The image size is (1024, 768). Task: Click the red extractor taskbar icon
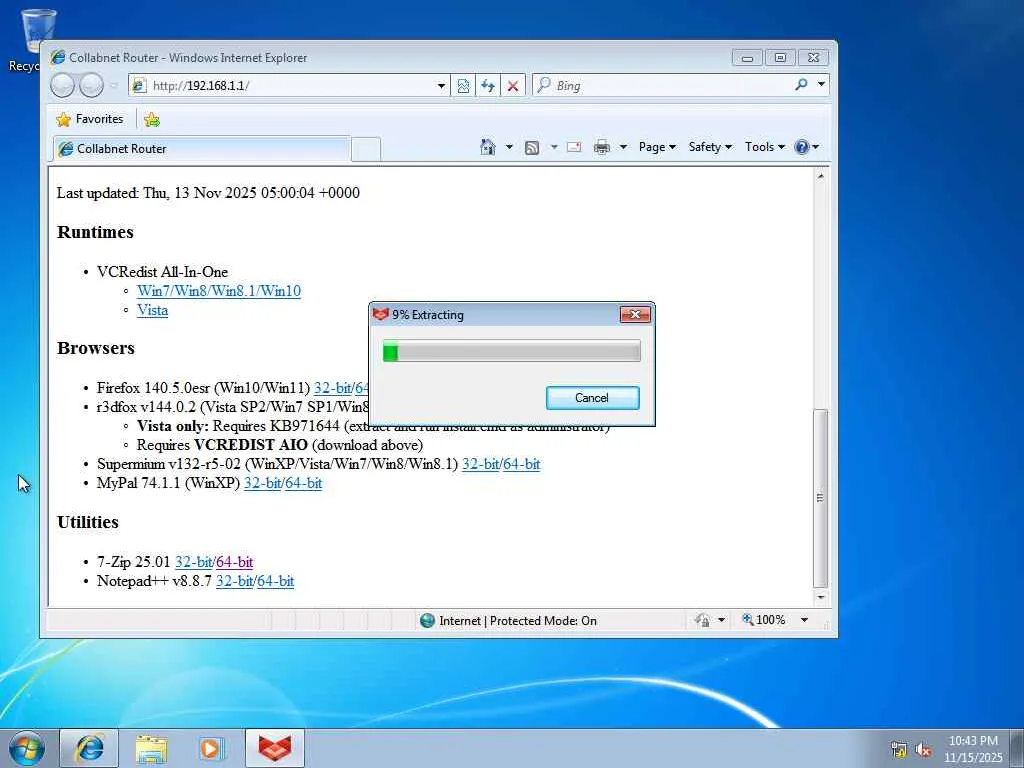(275, 748)
